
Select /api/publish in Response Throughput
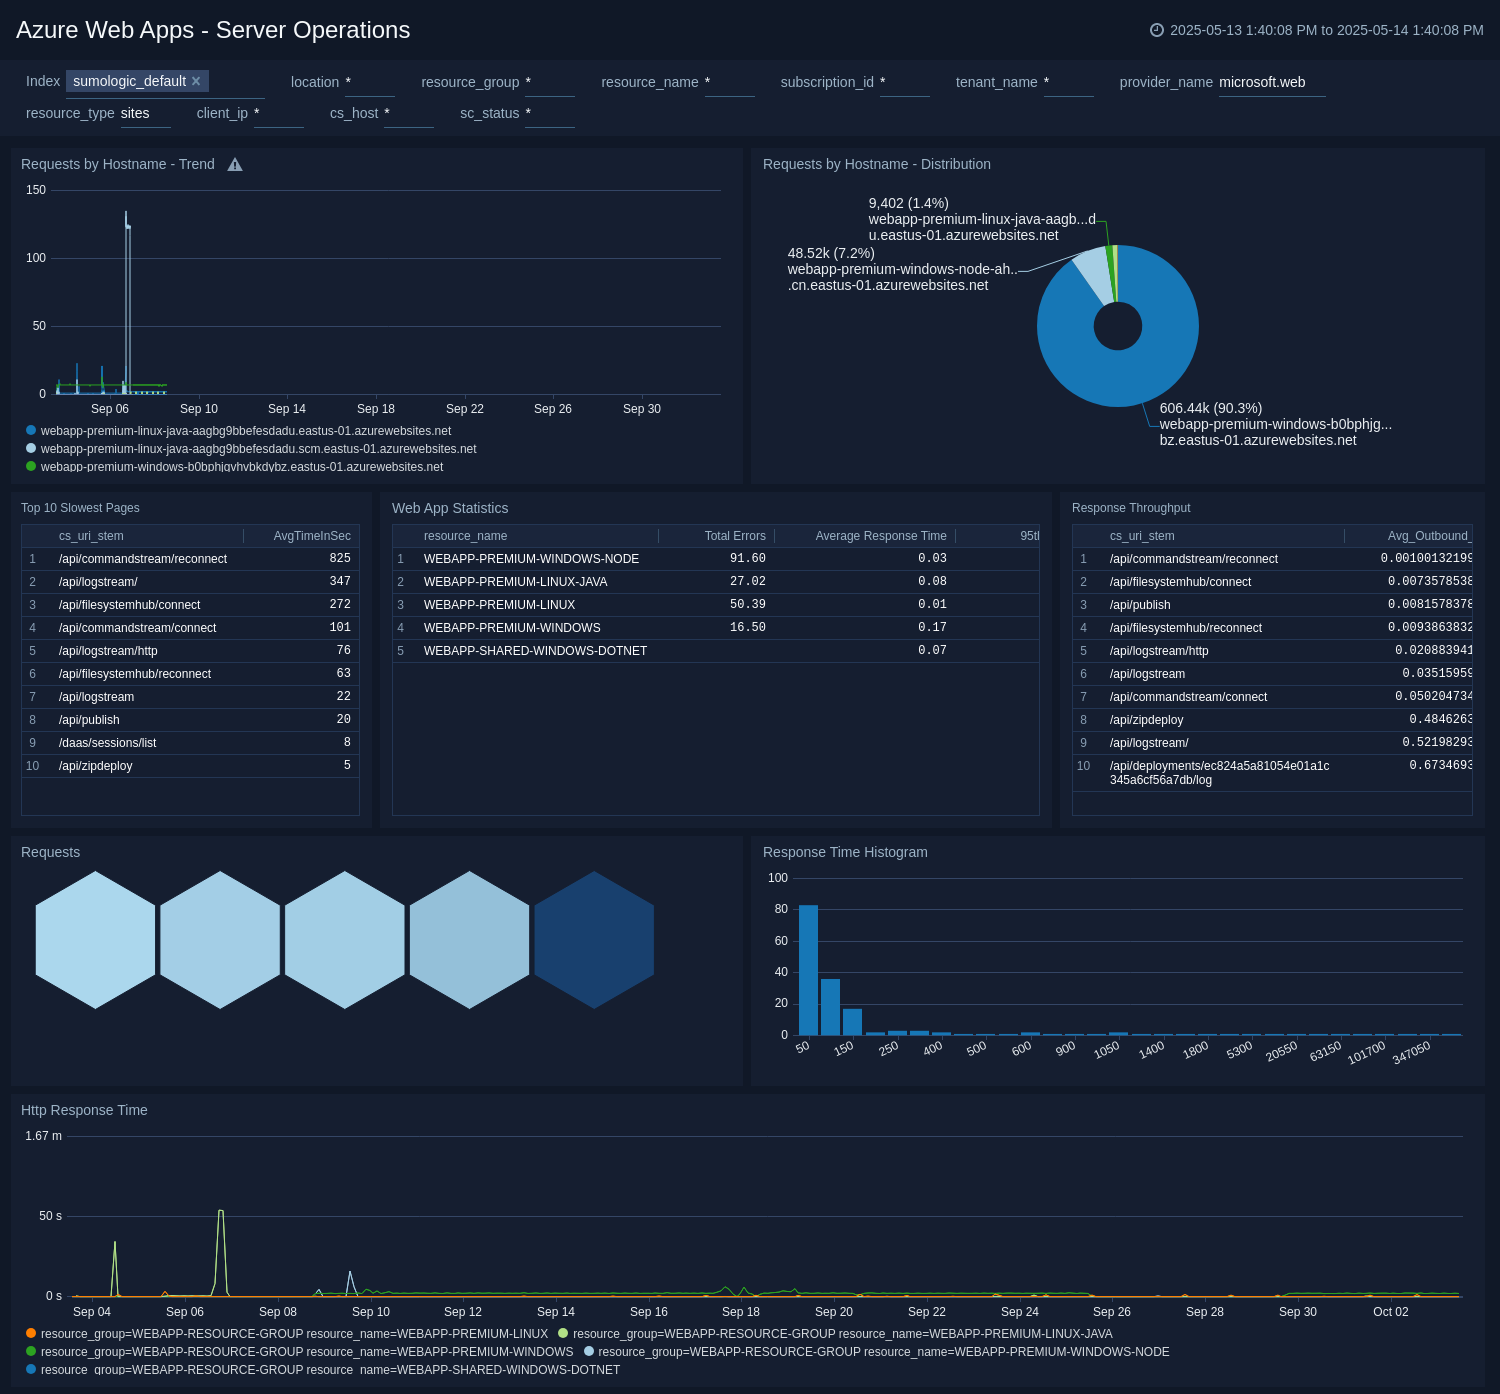pyautogui.click(x=1272, y=605)
